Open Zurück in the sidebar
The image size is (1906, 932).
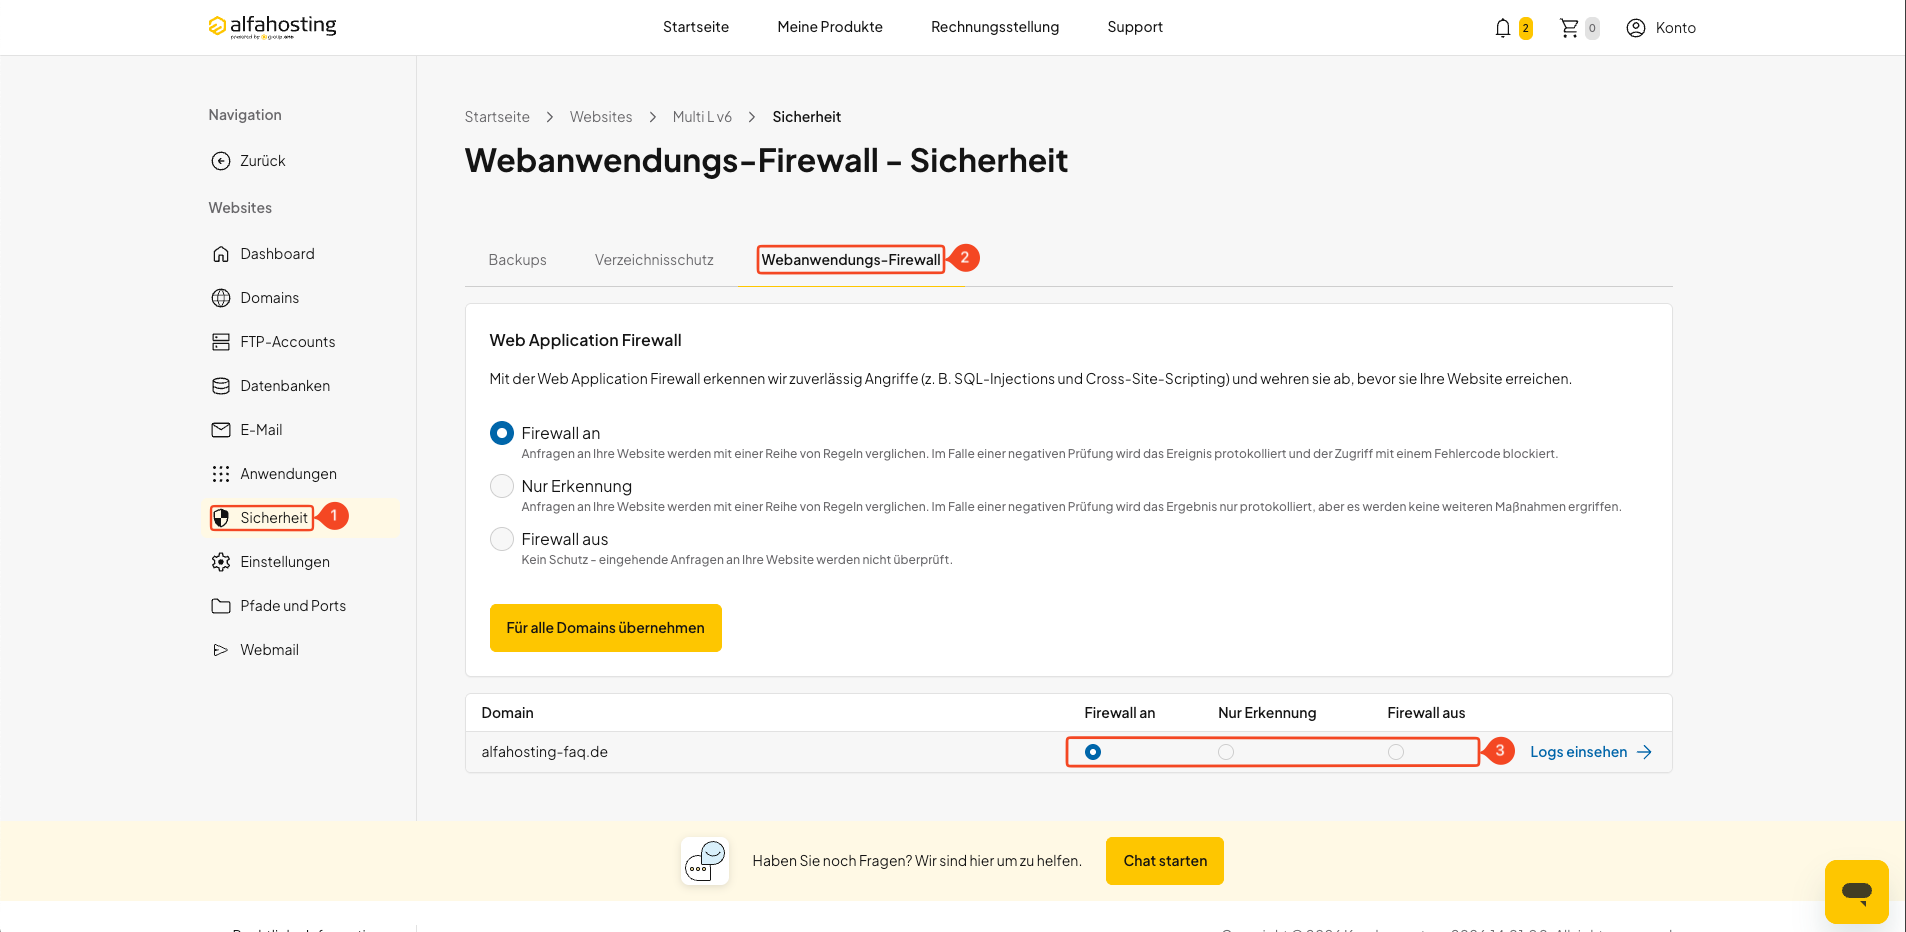263,161
